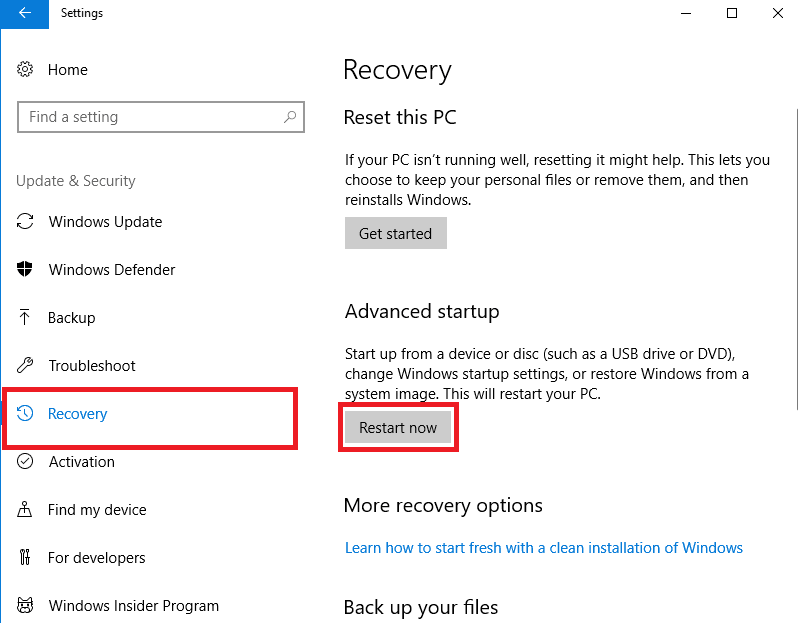Open the Windows Defender section
The image size is (798, 623).
click(x=111, y=269)
